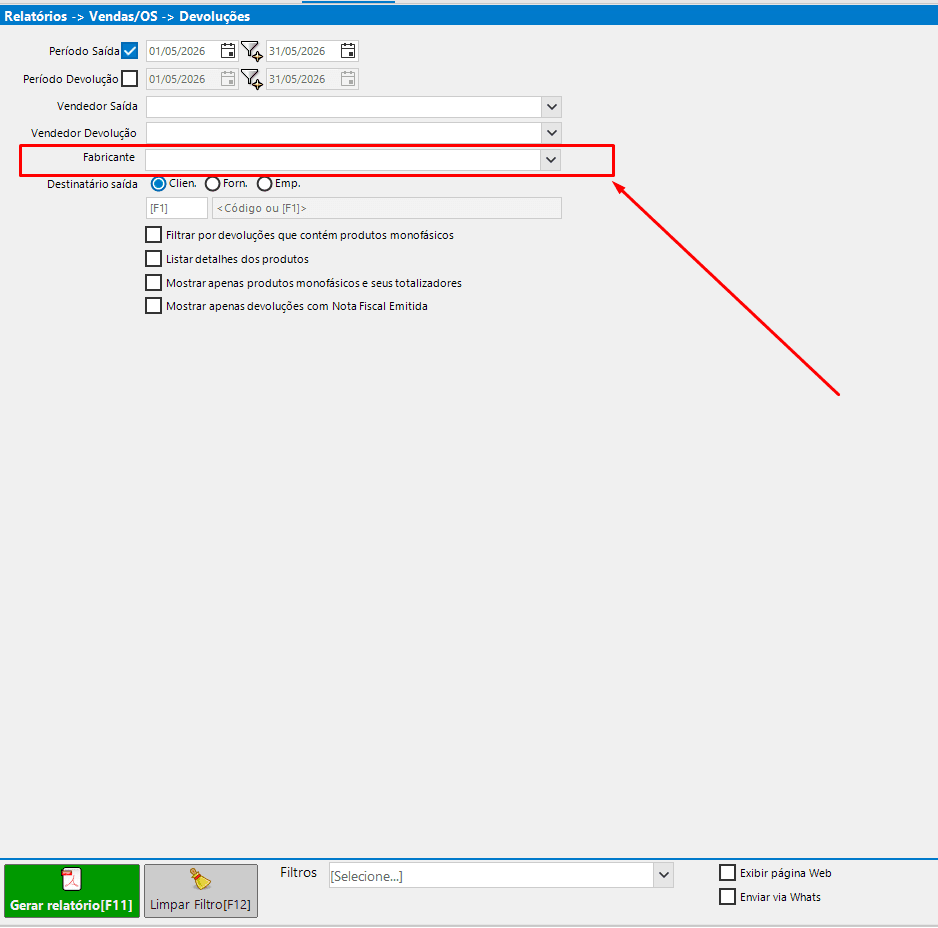This screenshot has width=938, height=928.
Task: Expand the Fabricante dropdown arrow
Action: coord(551,160)
